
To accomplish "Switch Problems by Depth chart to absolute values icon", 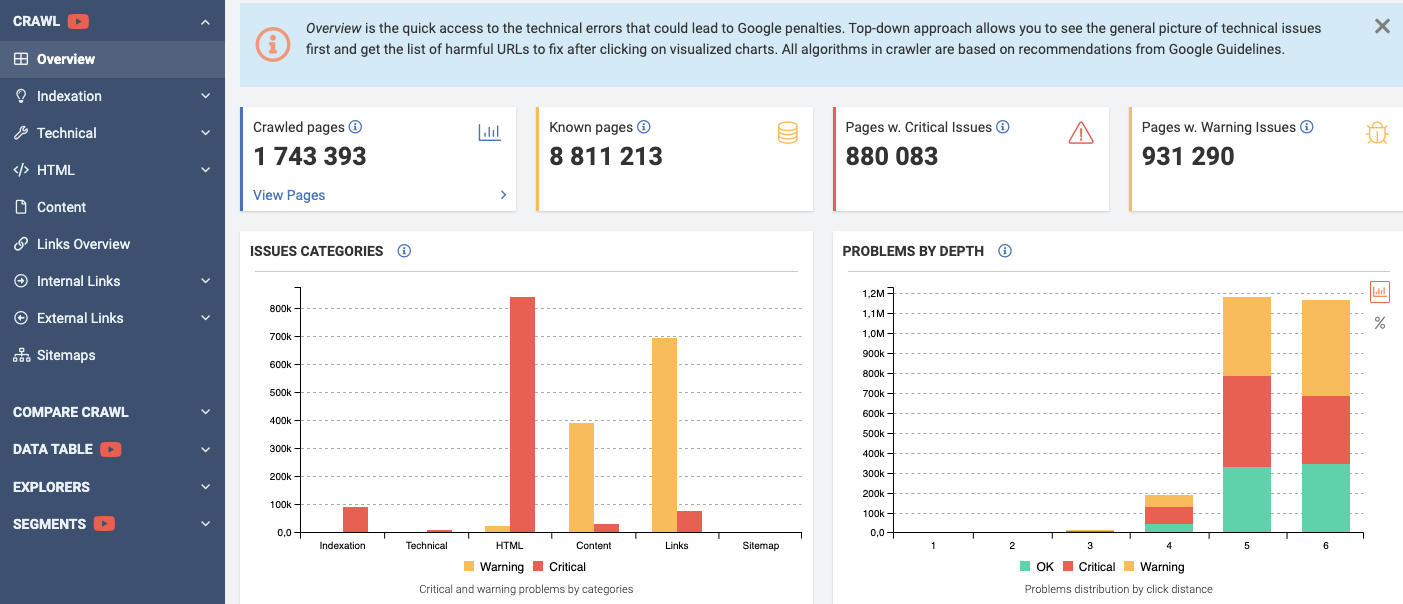I will pos(1380,292).
